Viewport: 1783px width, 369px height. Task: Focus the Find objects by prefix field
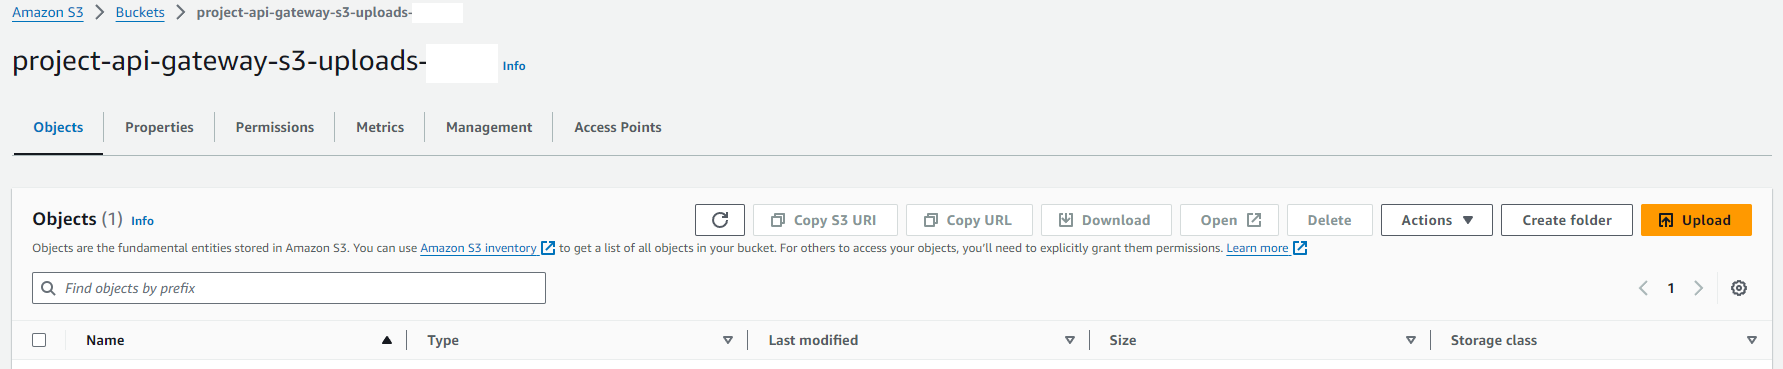(x=289, y=288)
